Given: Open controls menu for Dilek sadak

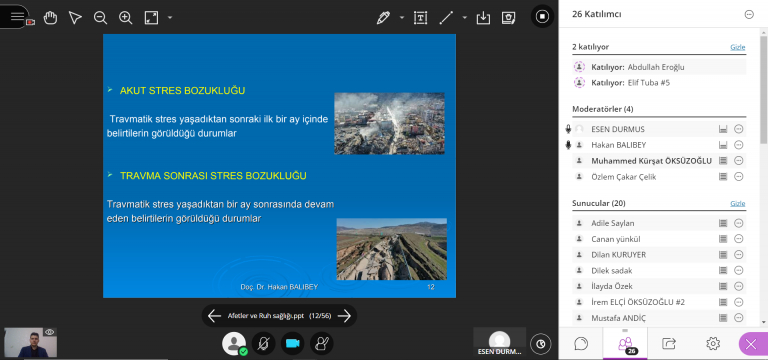Looking at the screenshot, I should pos(739,270).
